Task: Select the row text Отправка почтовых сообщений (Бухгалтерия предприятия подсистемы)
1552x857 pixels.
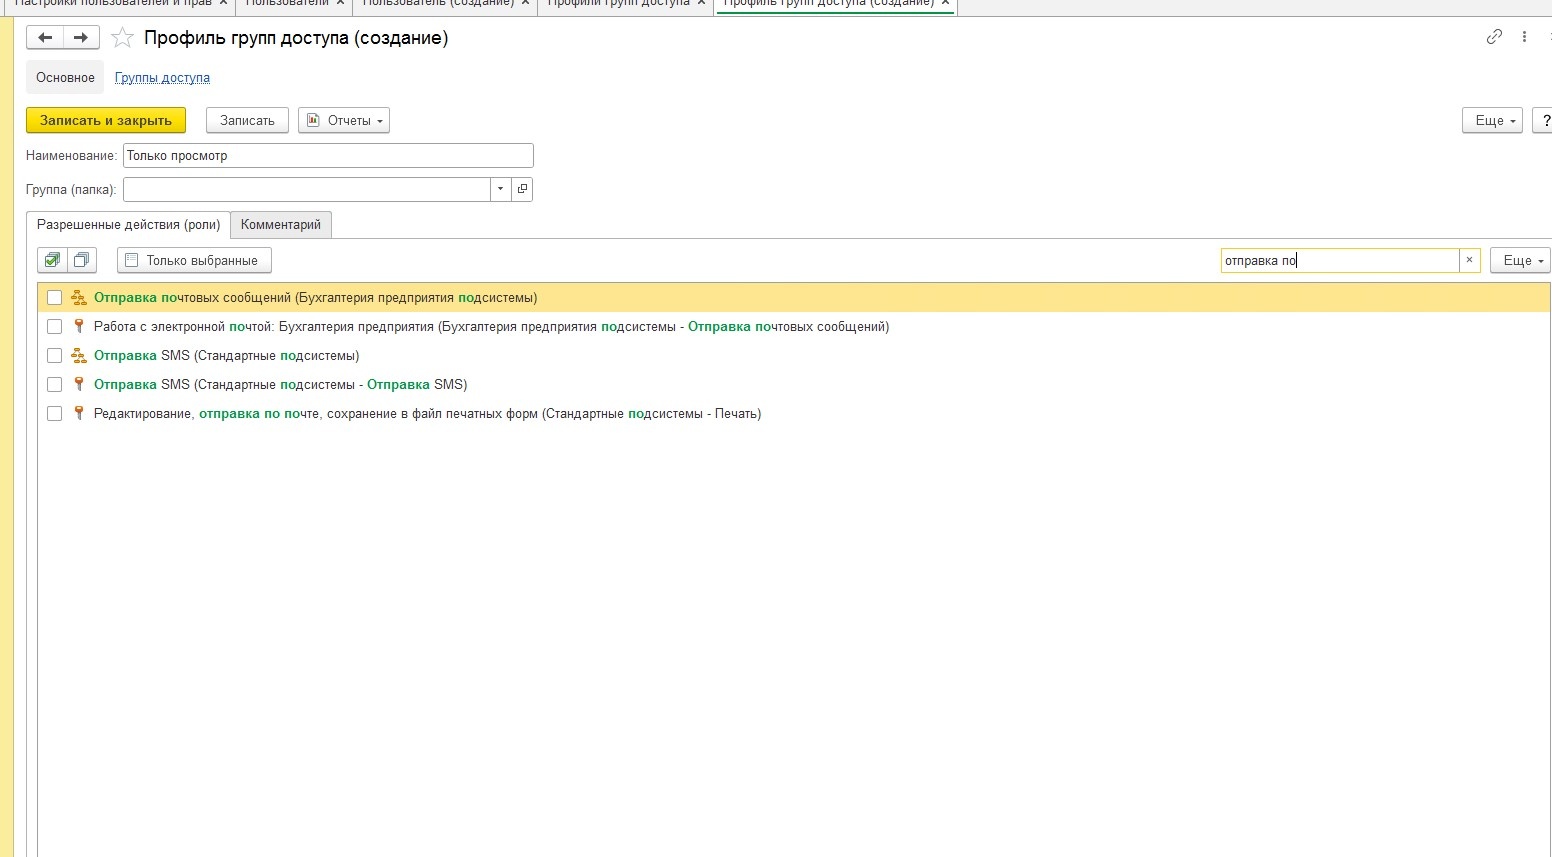Action: [x=315, y=297]
